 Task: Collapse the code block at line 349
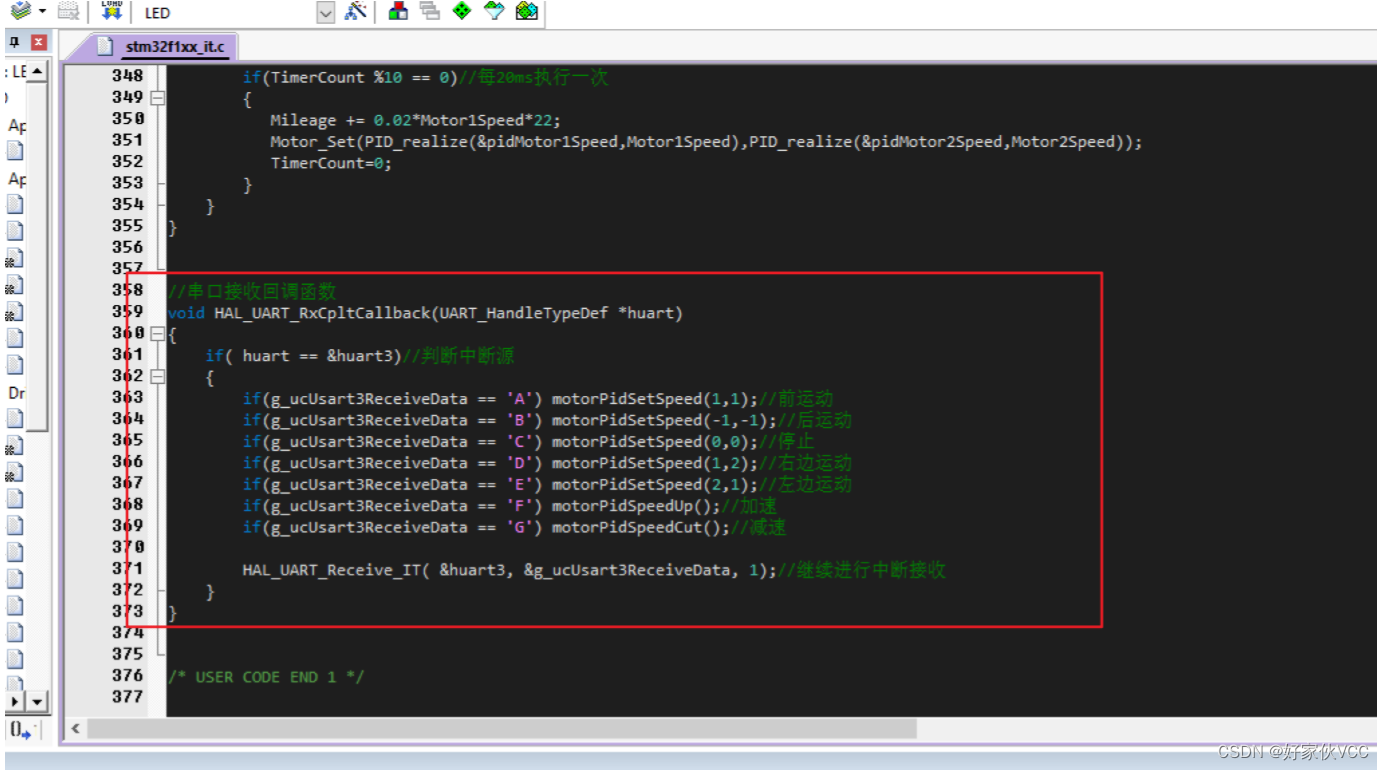point(157,98)
